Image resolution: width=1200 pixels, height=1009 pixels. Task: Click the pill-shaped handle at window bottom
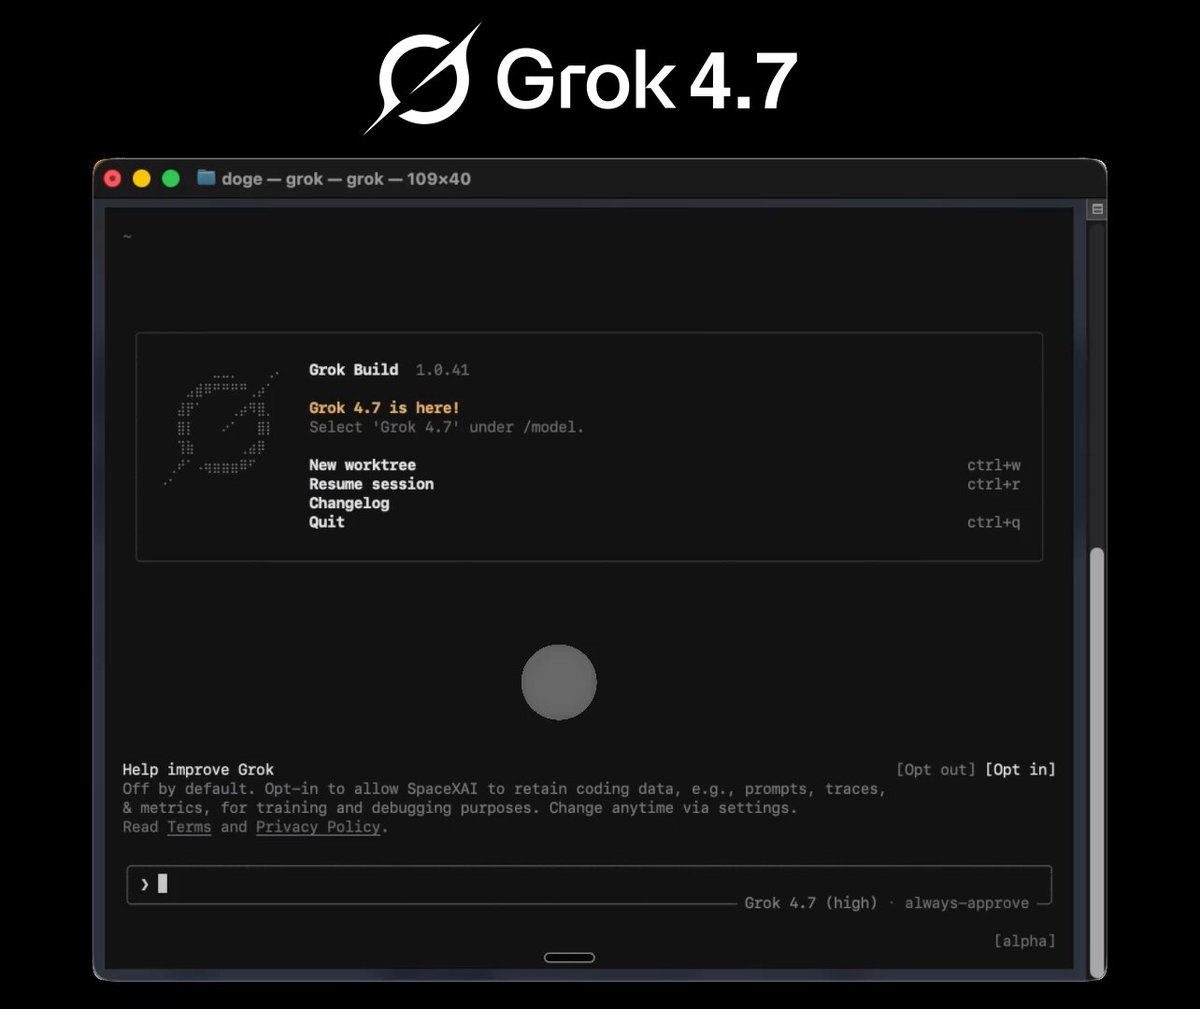pyautogui.click(x=569, y=958)
